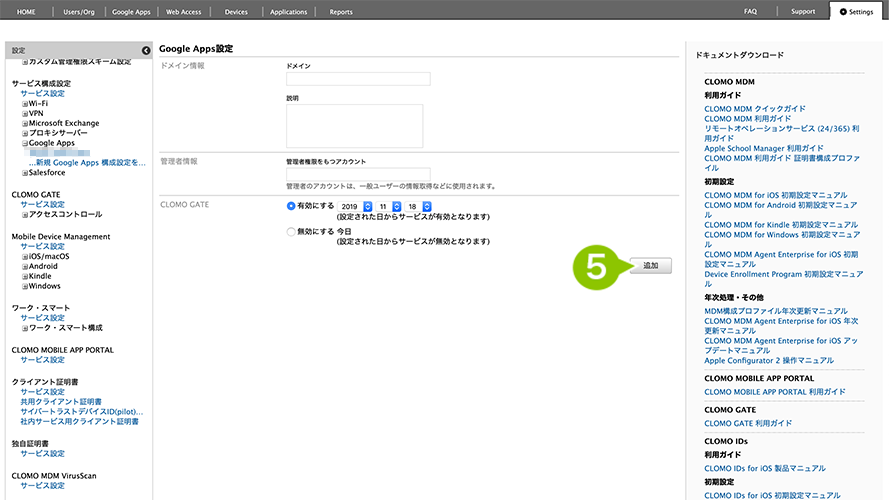This screenshot has height=500, width=889.
Task: Download CLOMO MDM for Android 初期設定マニュアル
Action: click(781, 210)
